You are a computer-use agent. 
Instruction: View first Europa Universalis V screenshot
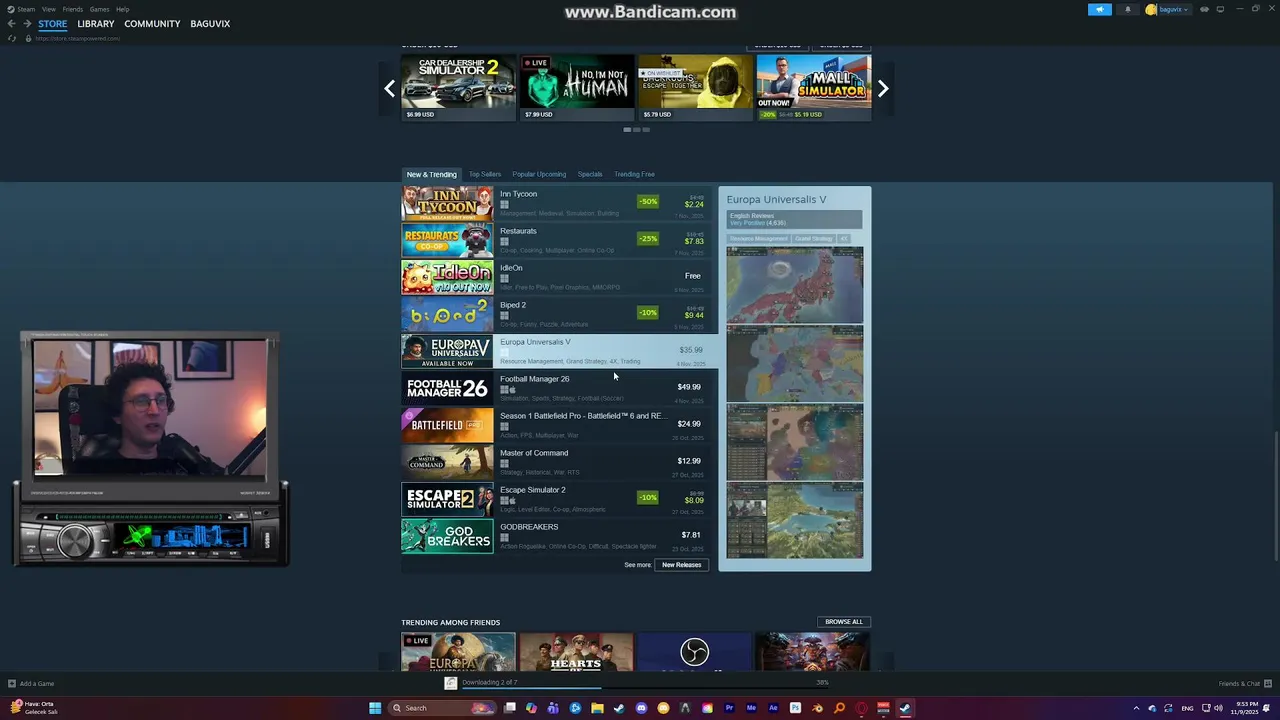tap(795, 285)
